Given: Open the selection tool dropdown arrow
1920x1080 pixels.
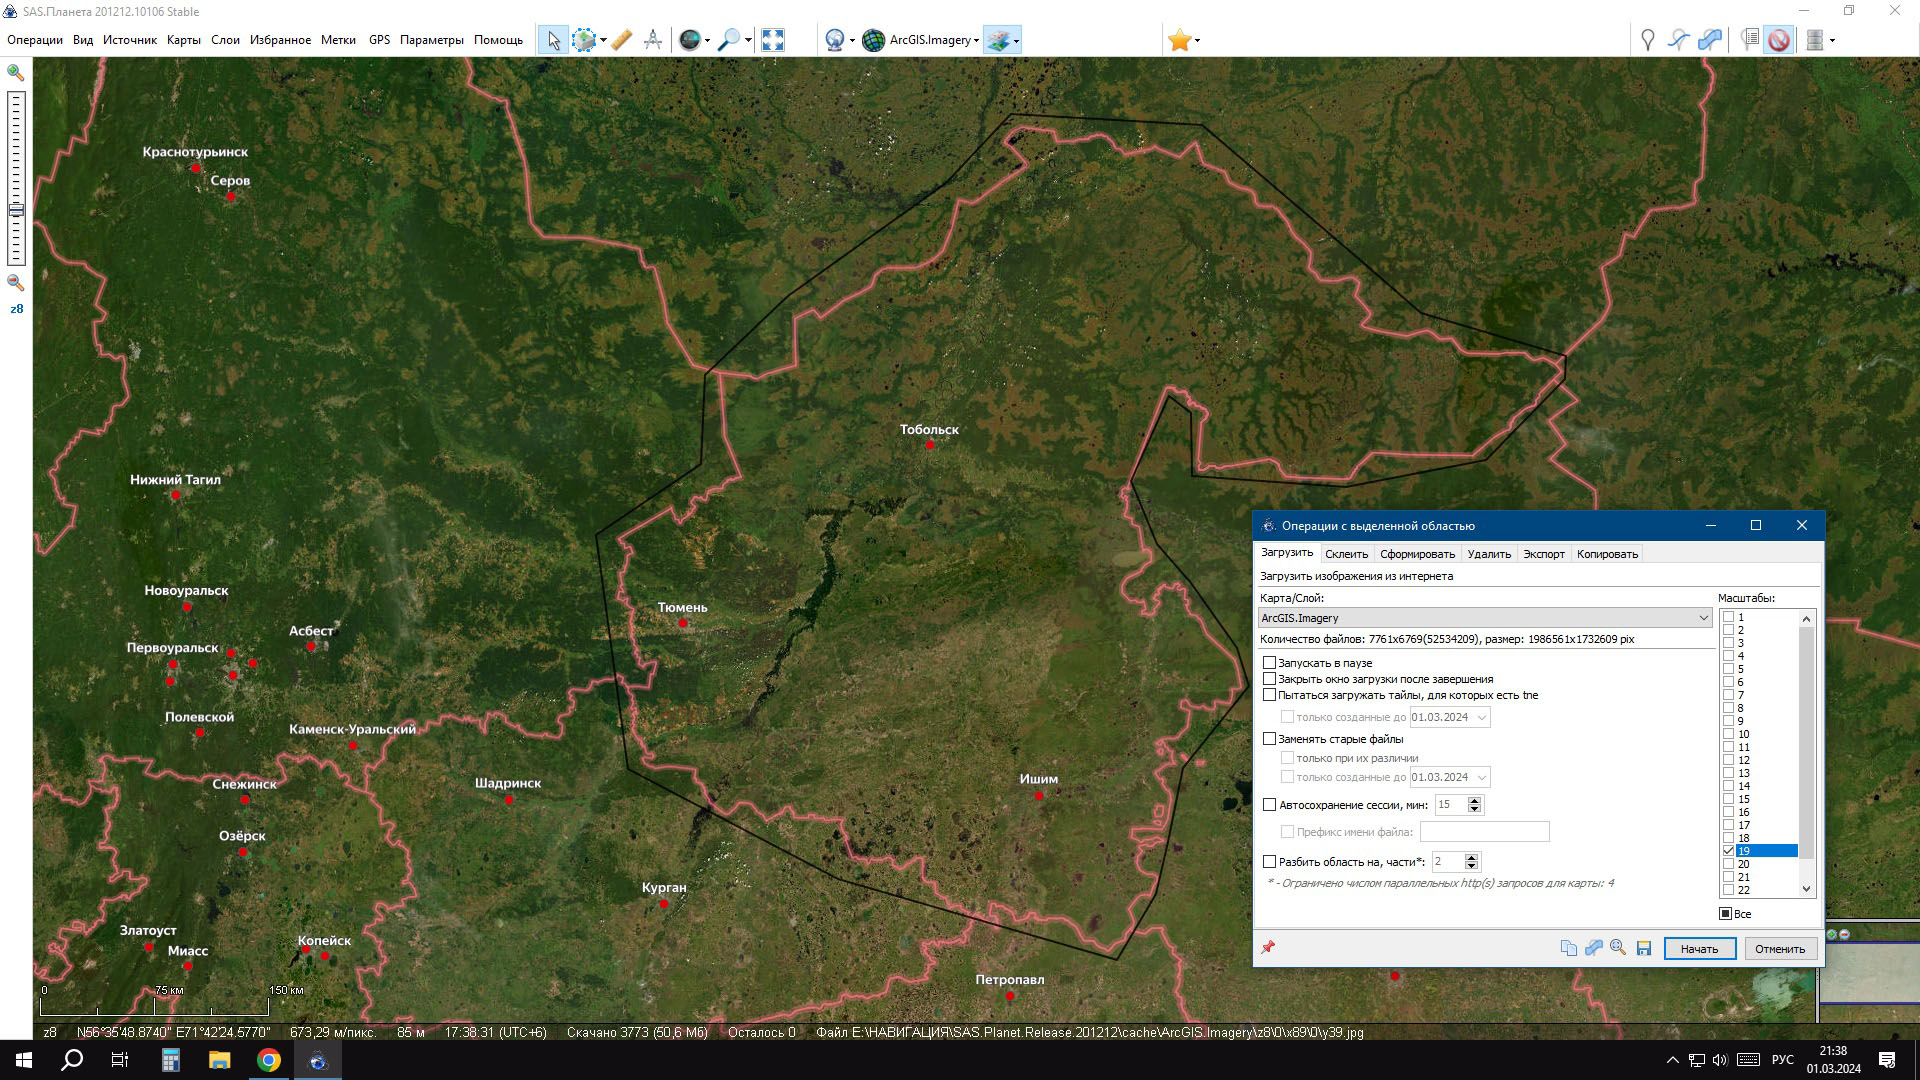Looking at the screenshot, I should click(603, 41).
